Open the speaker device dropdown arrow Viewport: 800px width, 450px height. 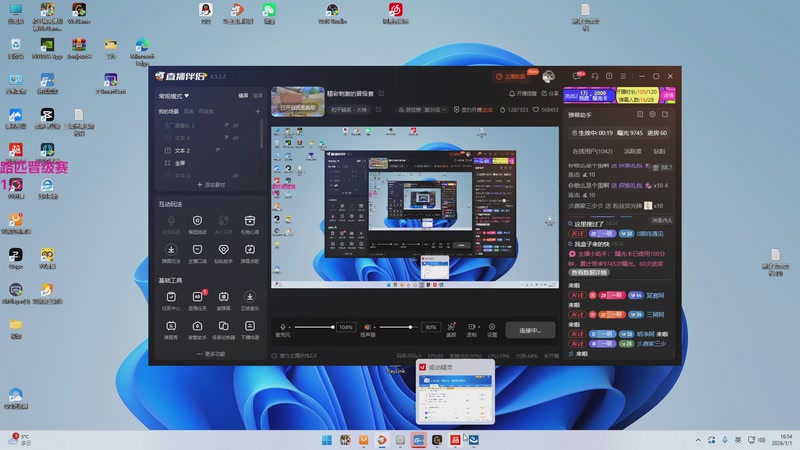(374, 328)
